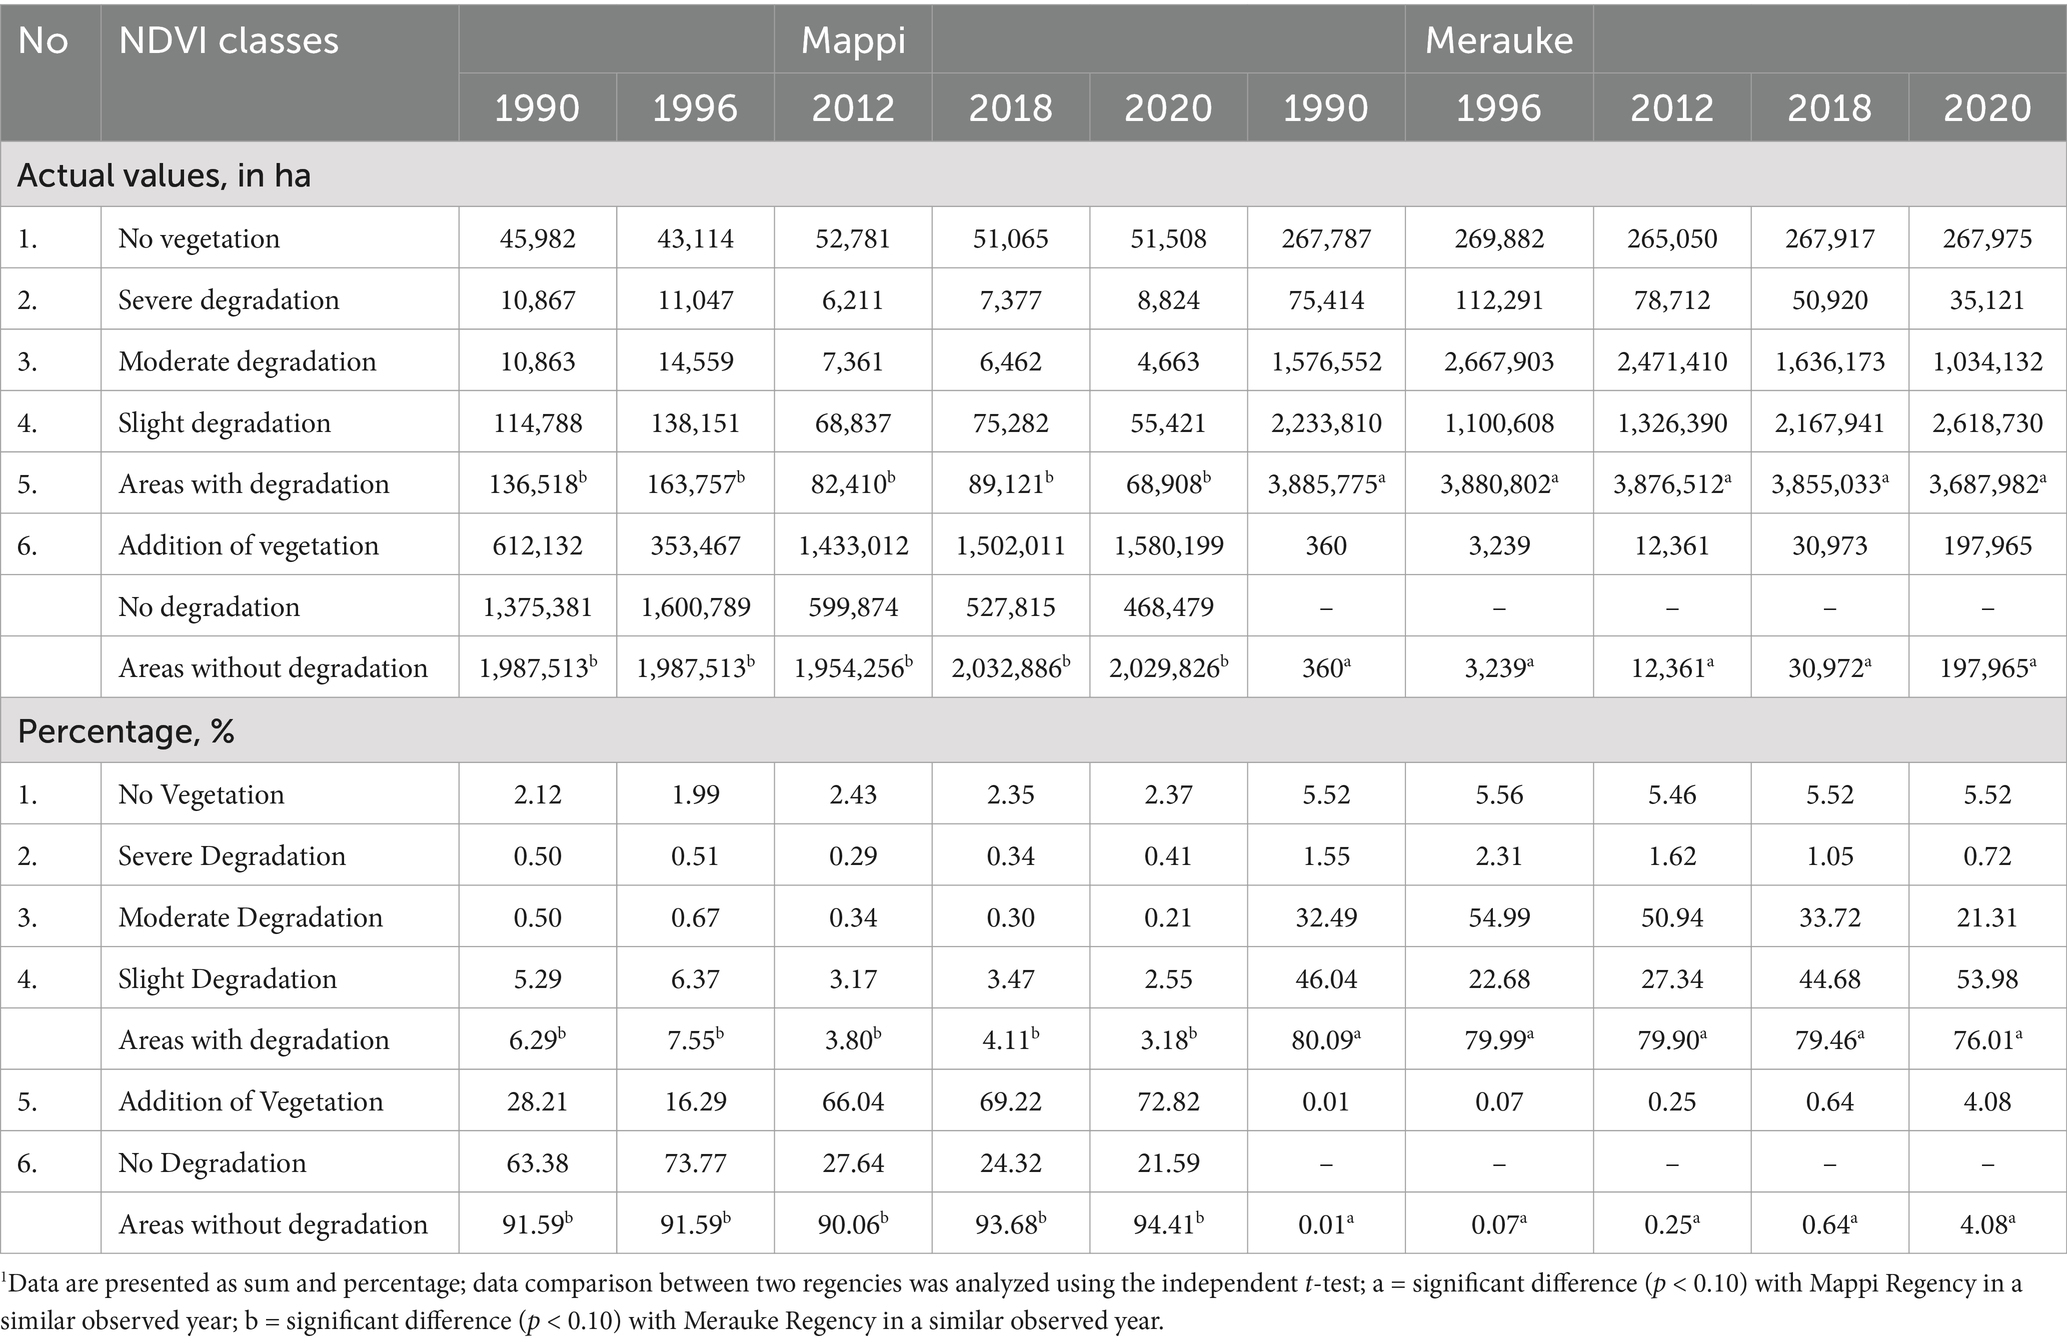This screenshot has height=1343, width=2067.
Task: Click the 'Addition of vegetation' row label
Action: pyautogui.click(x=248, y=545)
